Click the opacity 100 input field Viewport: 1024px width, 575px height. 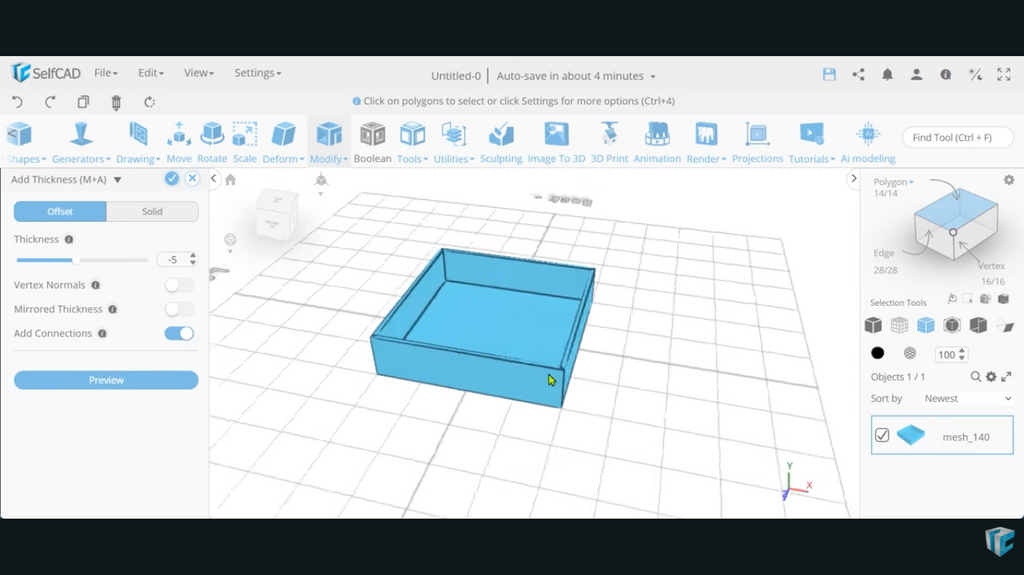click(x=946, y=355)
